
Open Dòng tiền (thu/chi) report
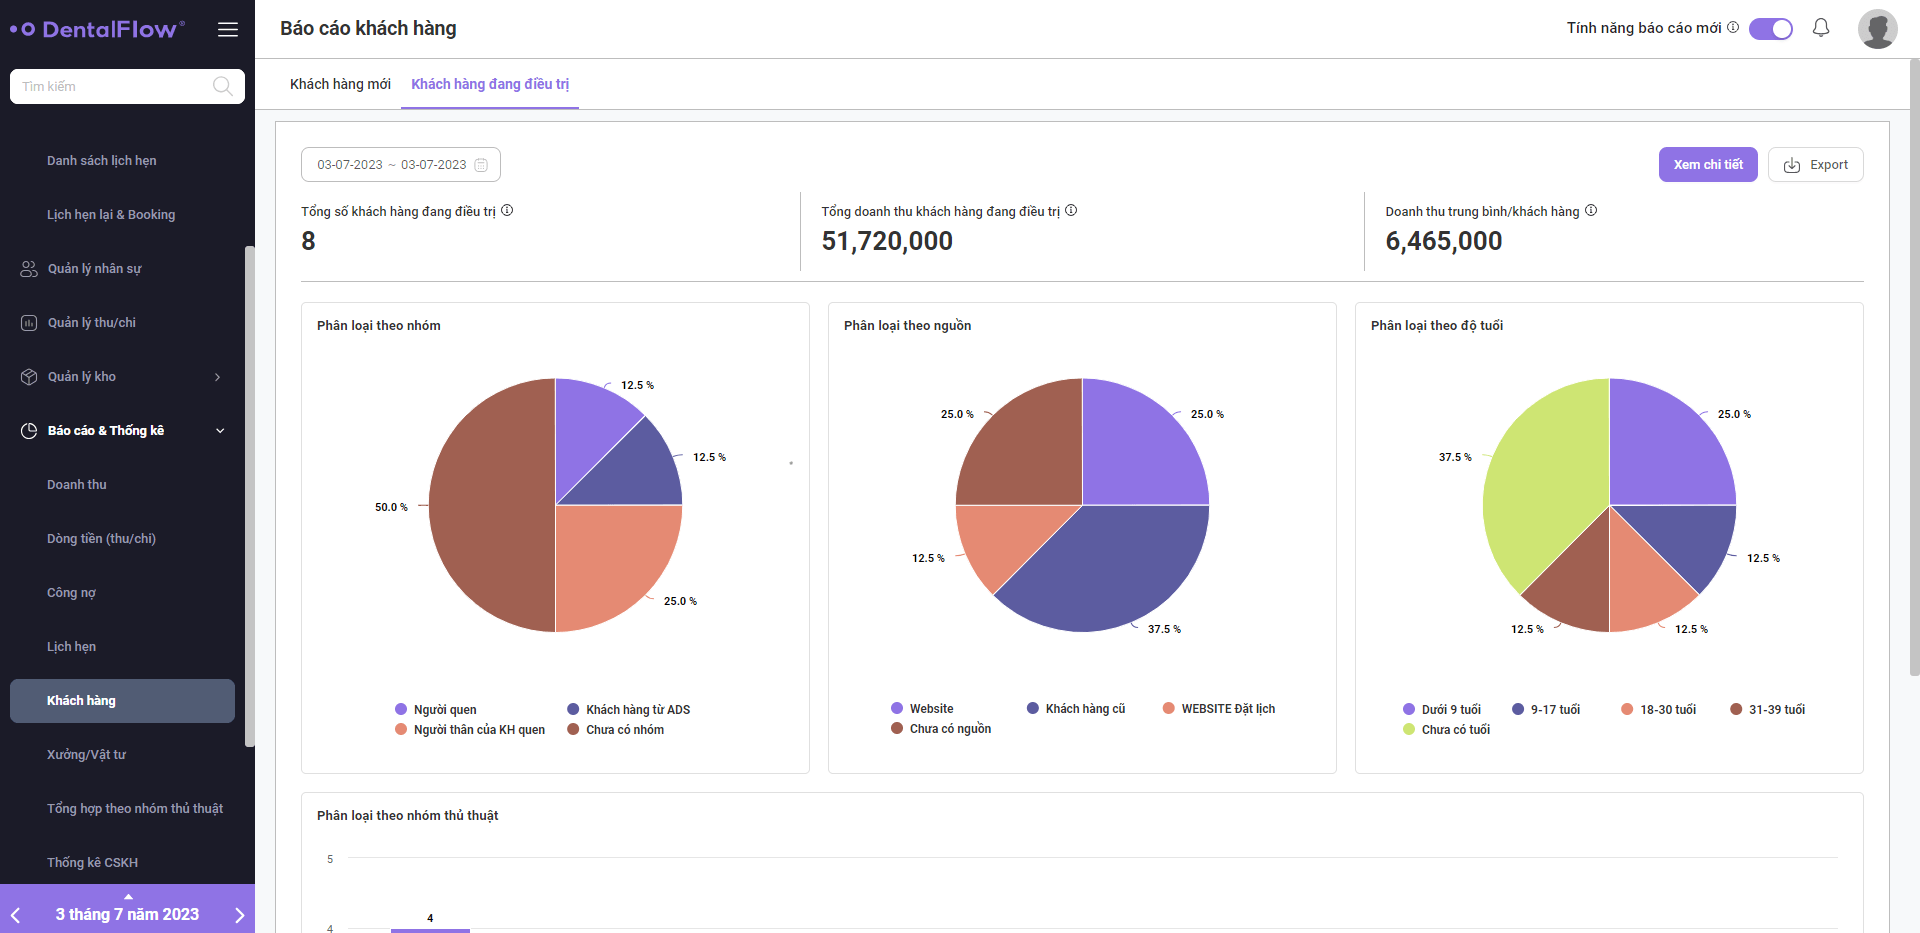tap(101, 539)
